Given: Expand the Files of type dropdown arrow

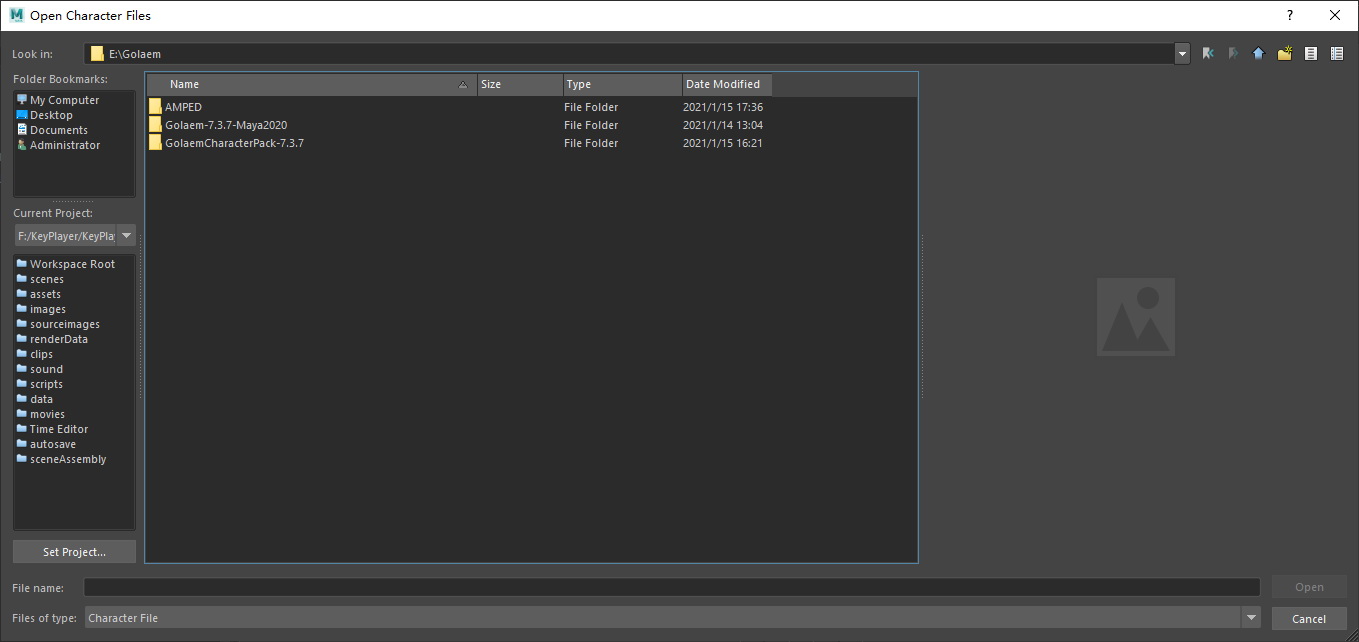Looking at the screenshot, I should (1251, 618).
